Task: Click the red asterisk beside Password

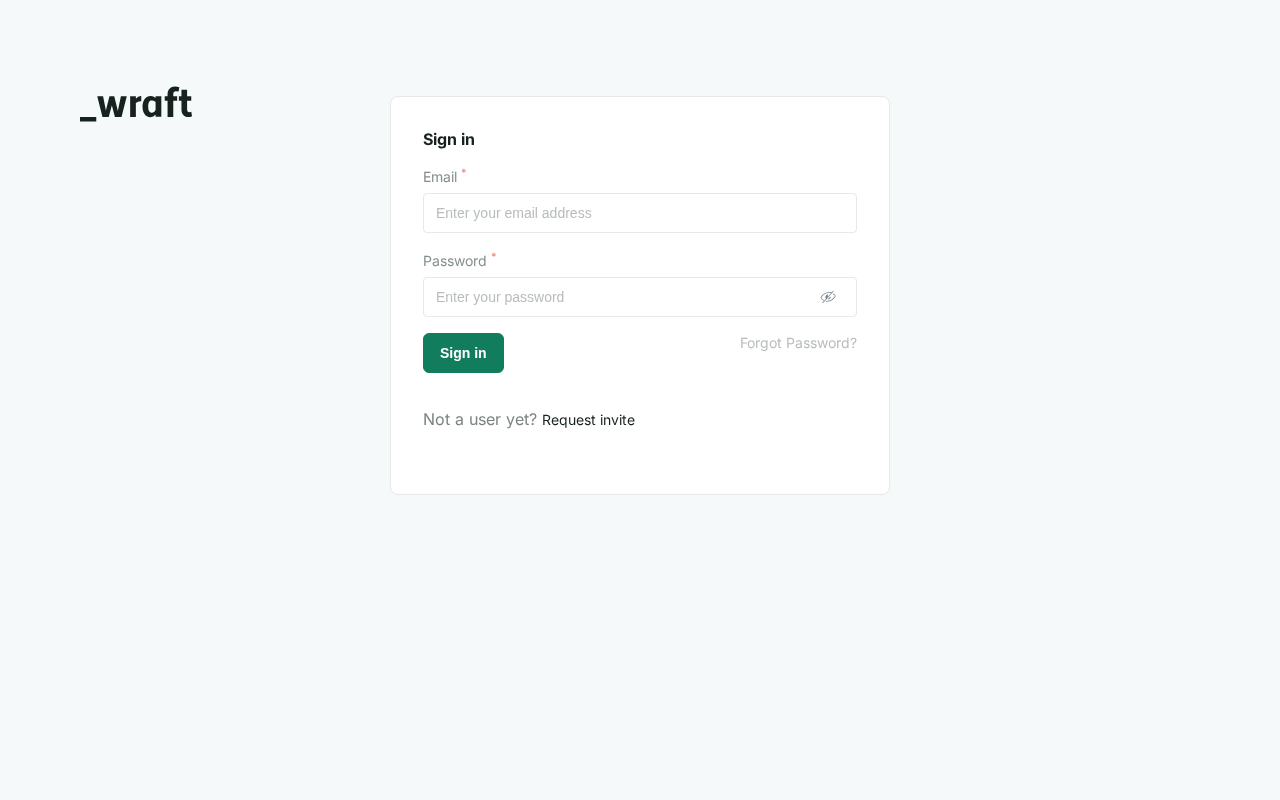Action: [494, 256]
